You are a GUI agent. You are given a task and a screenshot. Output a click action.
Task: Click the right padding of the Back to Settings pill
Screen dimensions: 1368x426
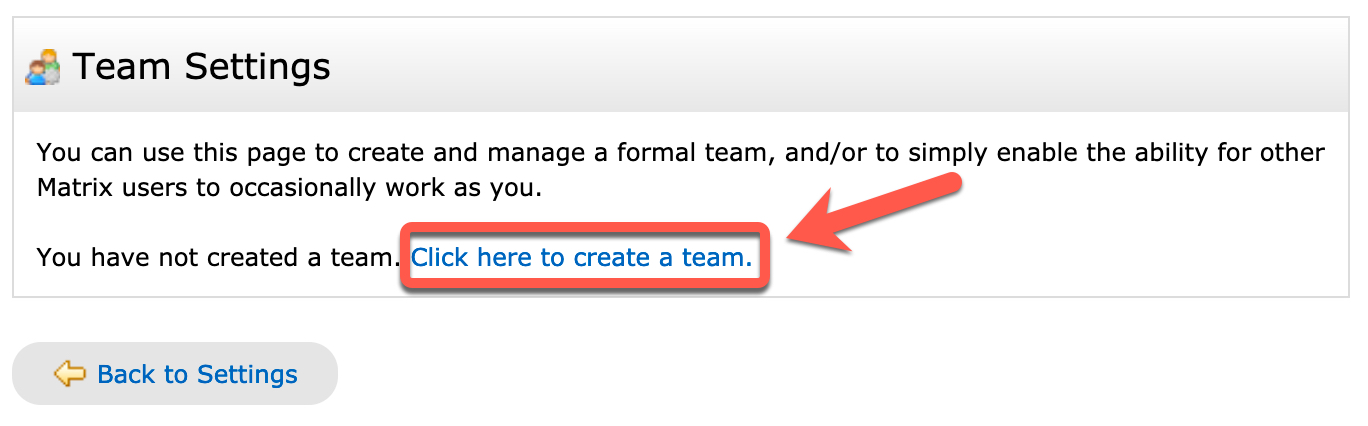coord(319,375)
